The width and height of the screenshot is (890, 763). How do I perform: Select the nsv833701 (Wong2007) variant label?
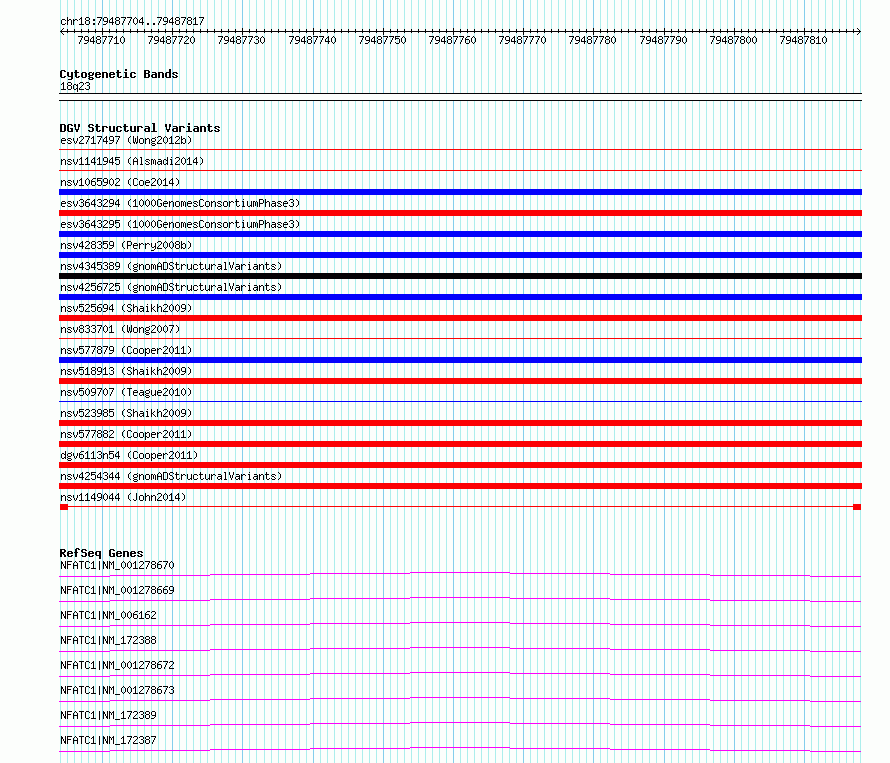(120, 329)
